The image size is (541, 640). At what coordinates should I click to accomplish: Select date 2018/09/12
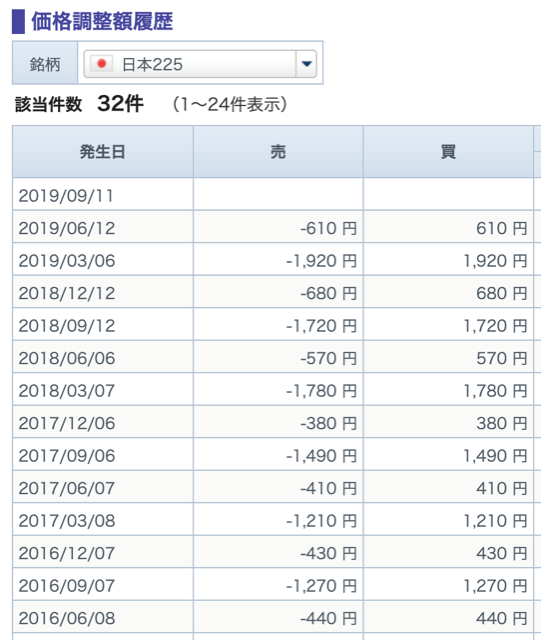click(x=67, y=326)
